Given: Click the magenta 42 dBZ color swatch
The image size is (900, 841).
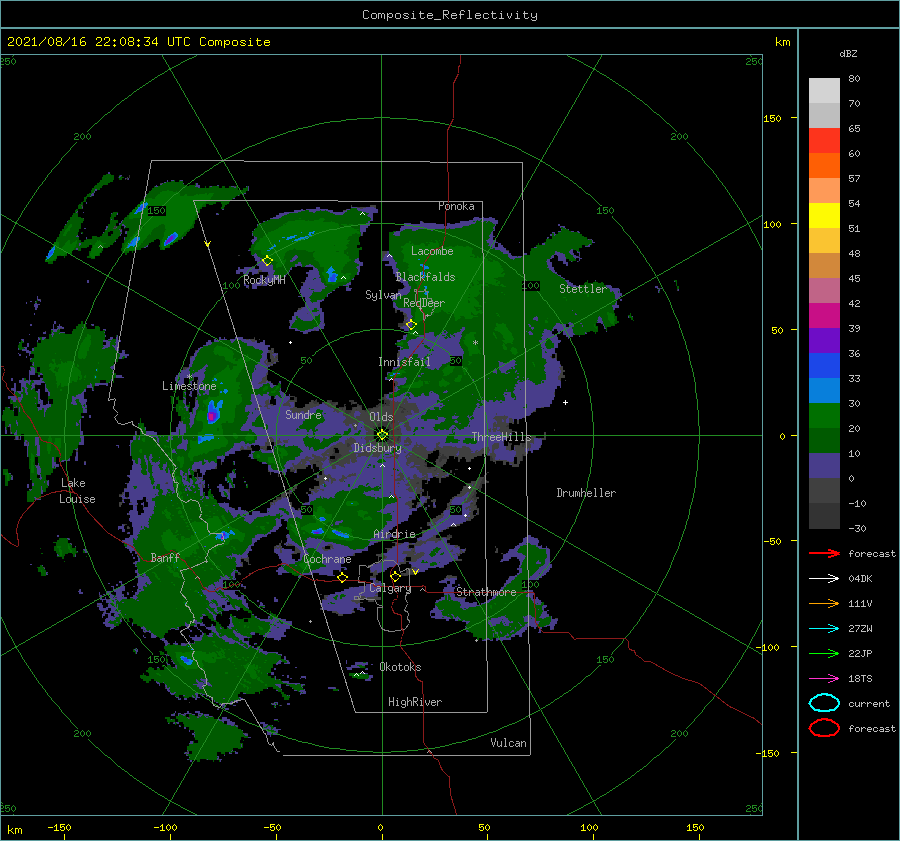Looking at the screenshot, I should click(x=824, y=316).
